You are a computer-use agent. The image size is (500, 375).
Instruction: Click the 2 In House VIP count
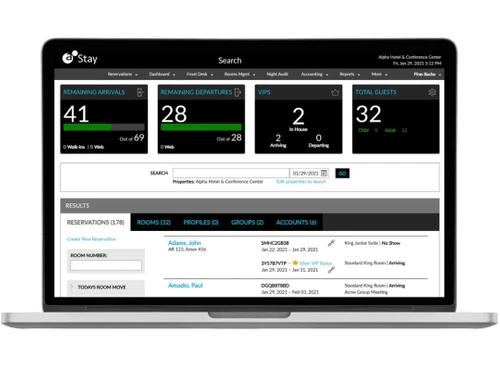(298, 116)
